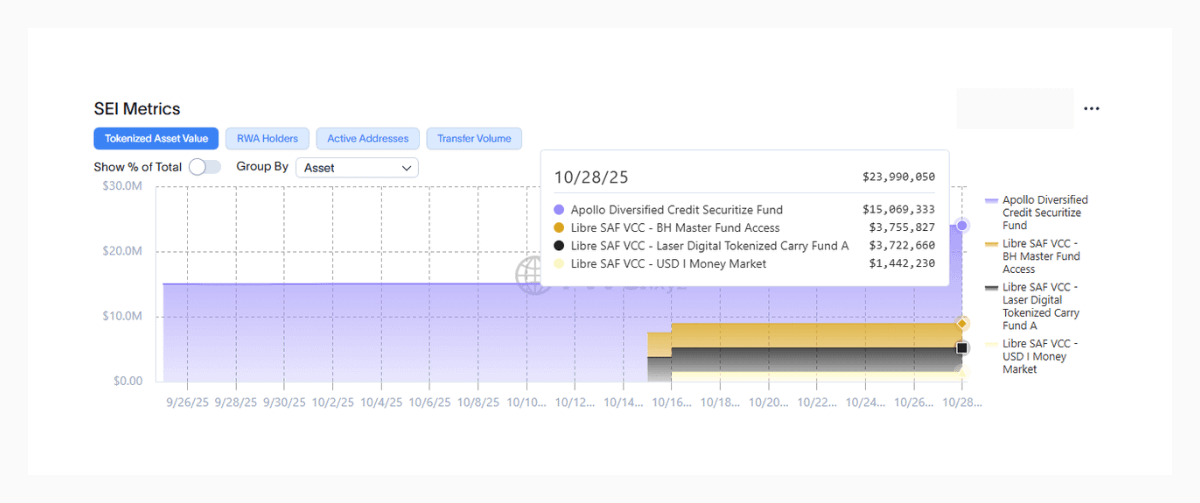Click the $30.0M y-axis label
Viewport: 1200px width, 503px height.
pos(122,186)
